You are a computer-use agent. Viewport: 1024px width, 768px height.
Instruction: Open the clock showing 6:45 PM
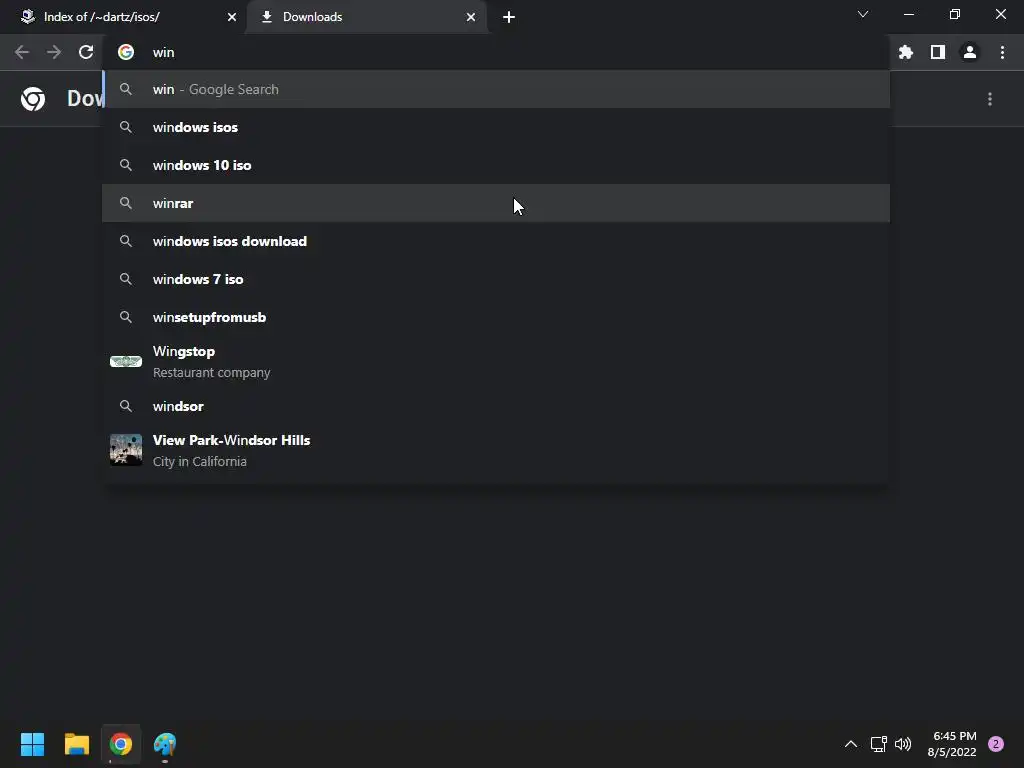pos(952,744)
